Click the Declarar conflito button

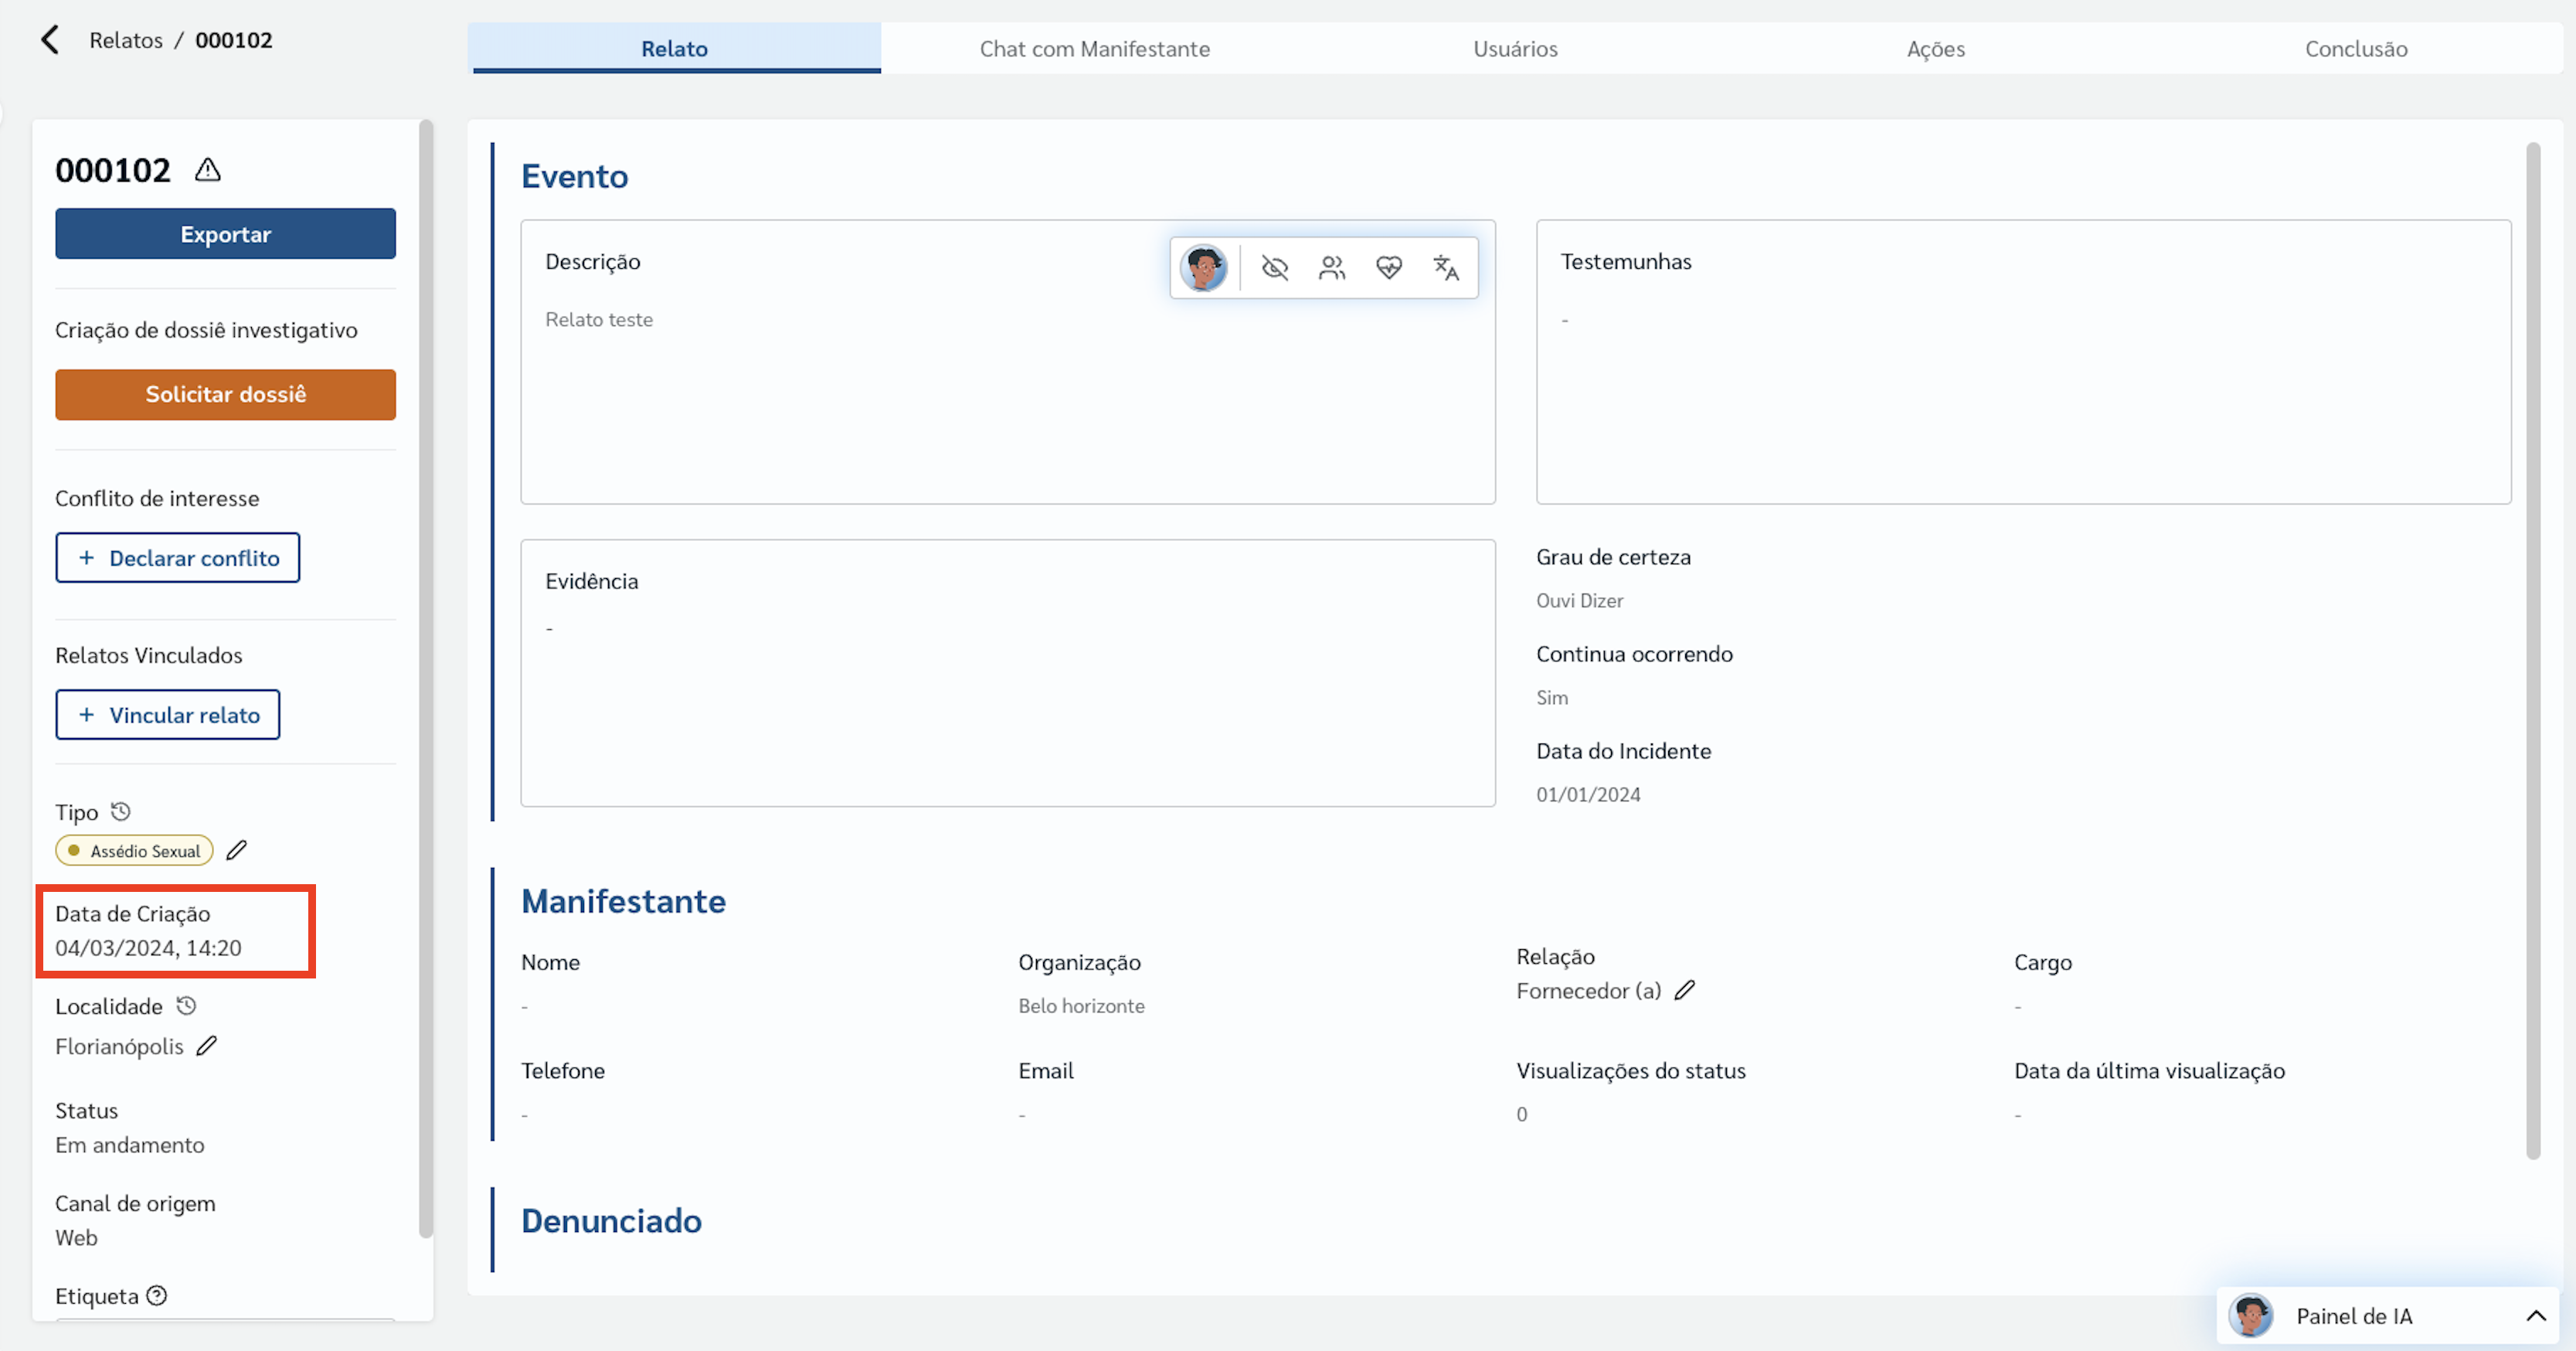click(x=178, y=558)
